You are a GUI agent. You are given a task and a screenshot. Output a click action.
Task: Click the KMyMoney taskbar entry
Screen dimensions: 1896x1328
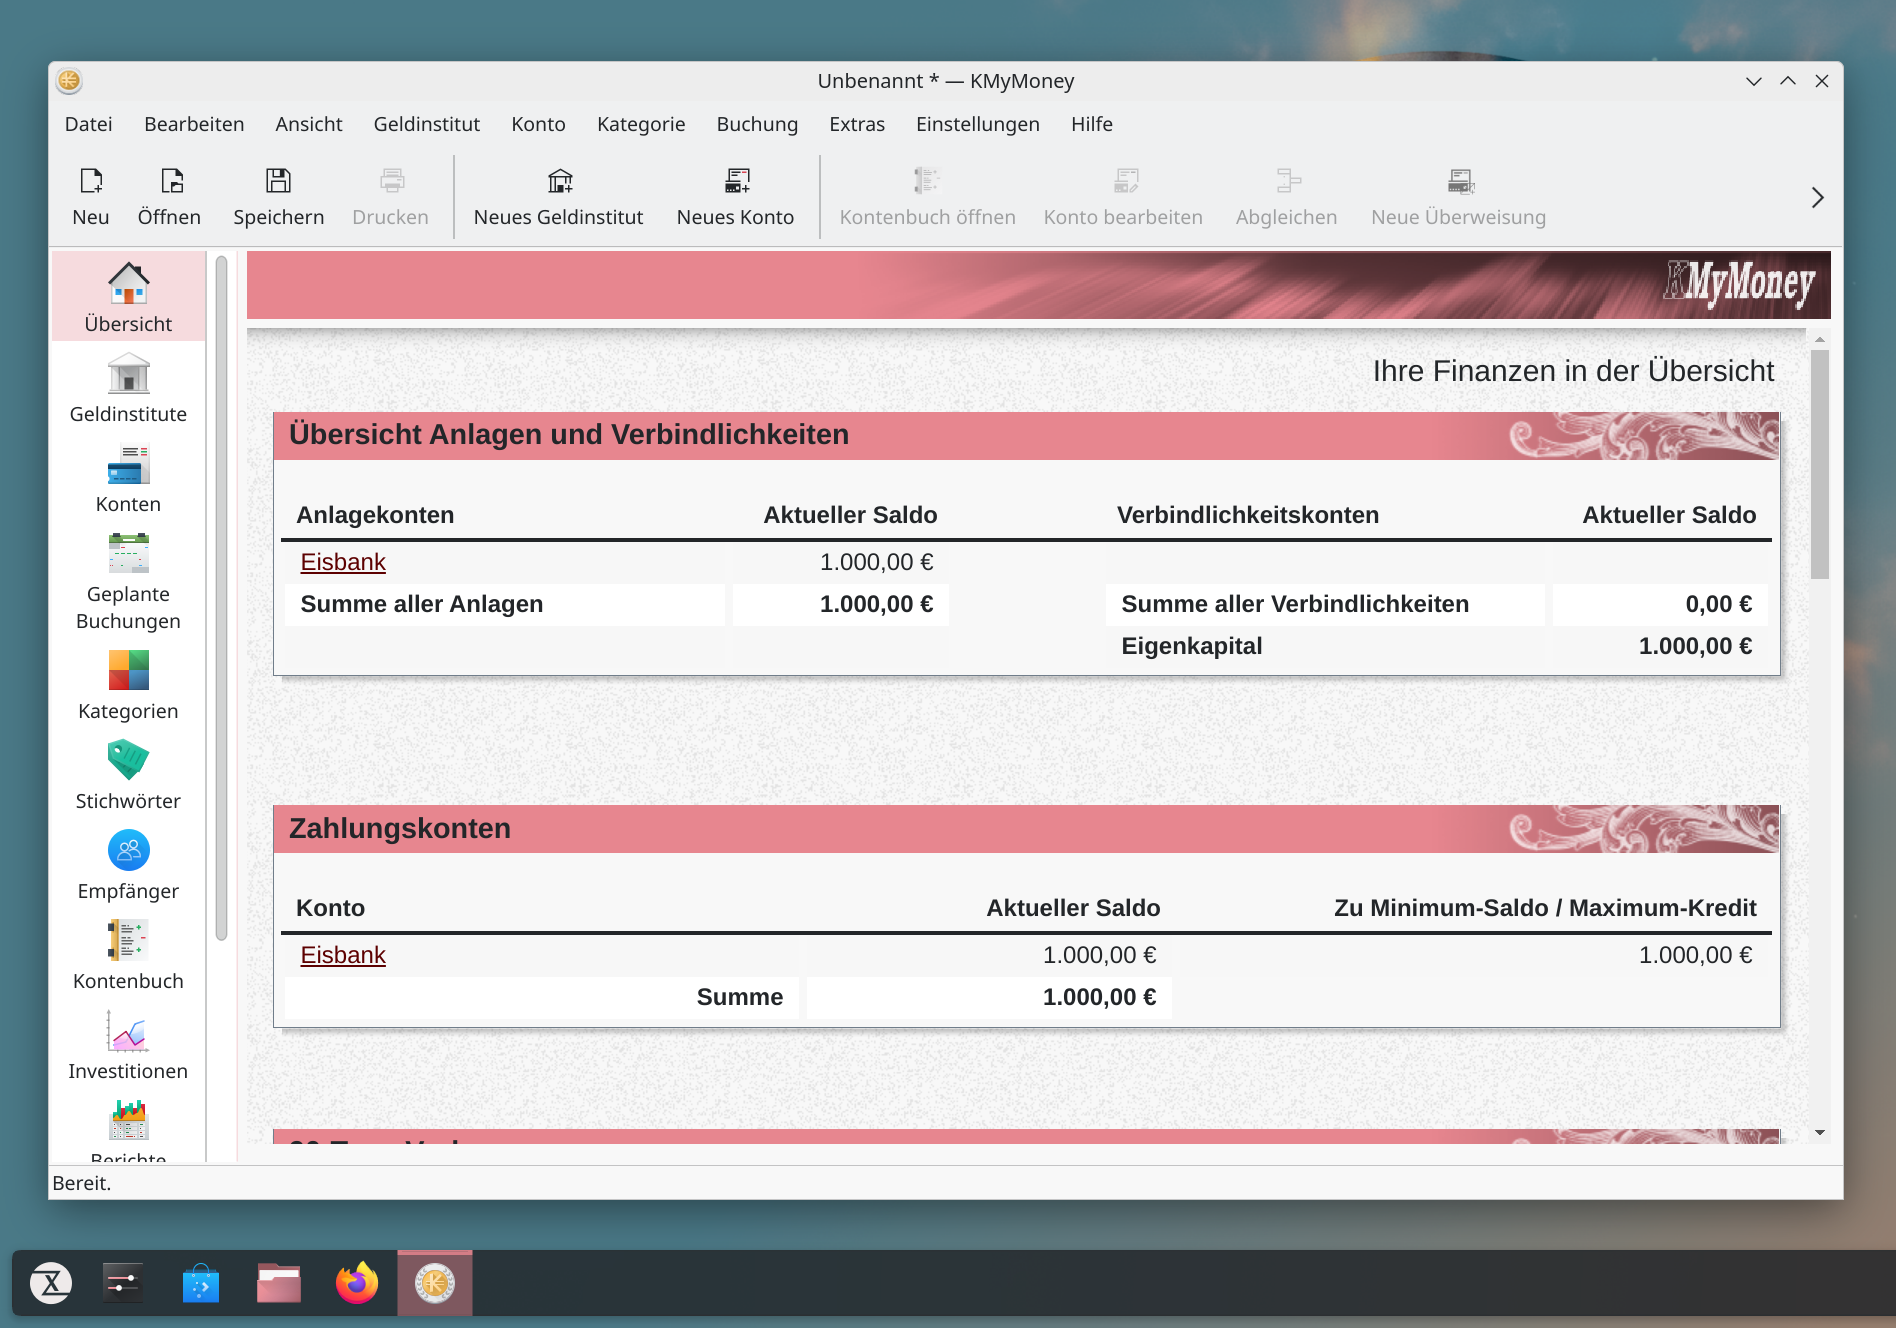point(435,1283)
